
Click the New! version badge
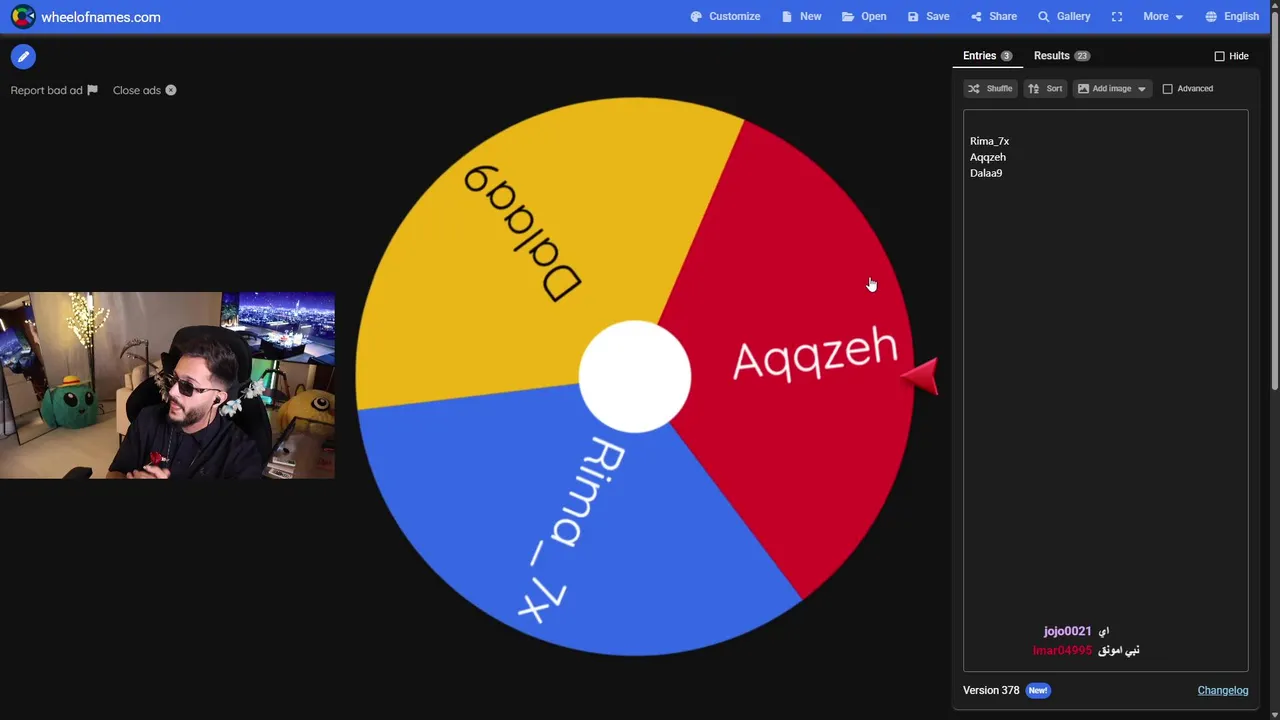pos(1038,690)
